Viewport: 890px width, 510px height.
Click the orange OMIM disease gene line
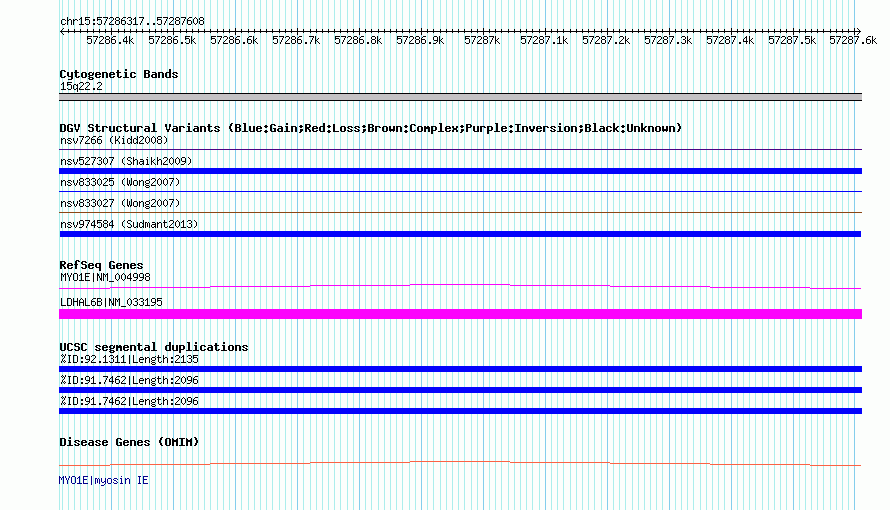point(460,463)
